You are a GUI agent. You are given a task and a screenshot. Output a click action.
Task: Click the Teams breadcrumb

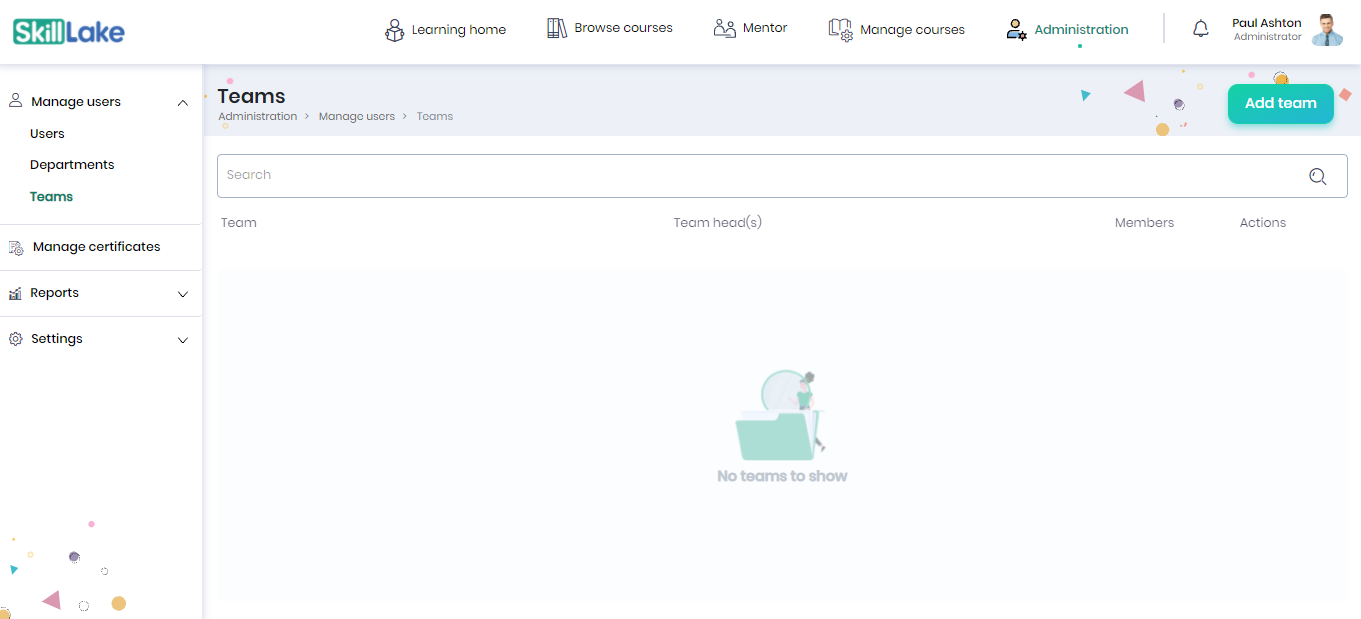pos(435,117)
